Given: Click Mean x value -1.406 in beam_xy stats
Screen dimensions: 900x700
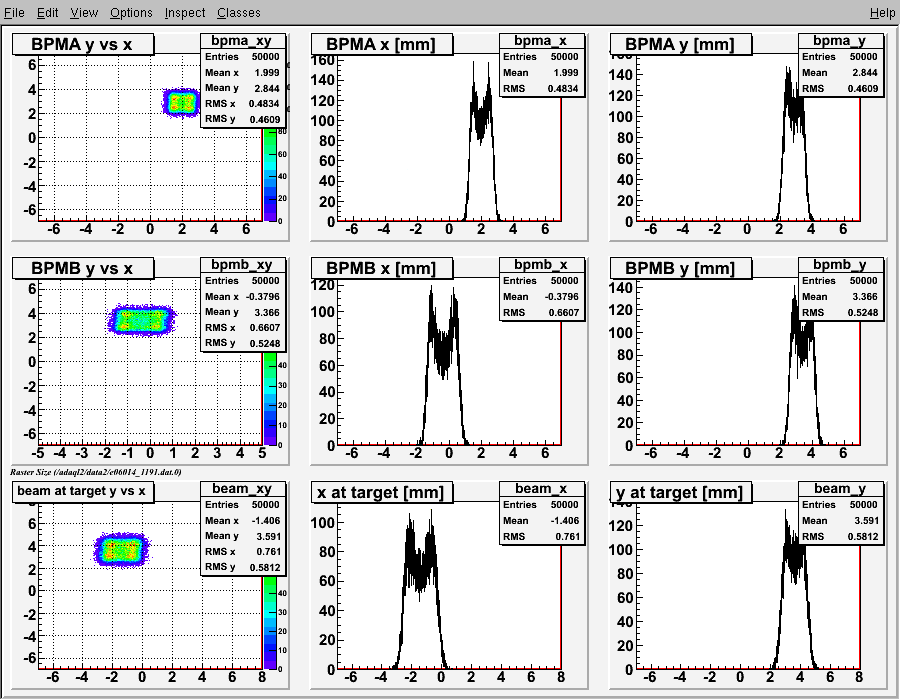Looking at the screenshot, I should pyautogui.click(x=266, y=520).
